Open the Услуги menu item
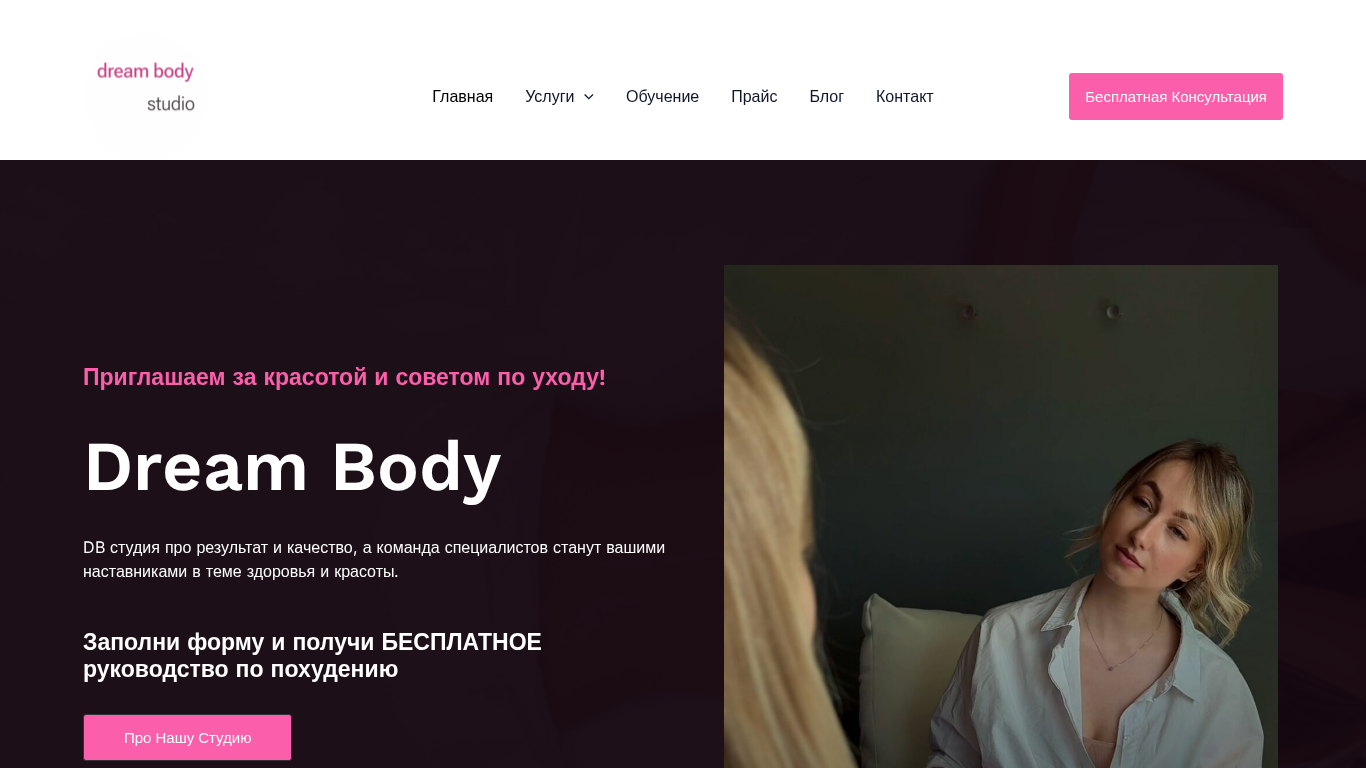This screenshot has width=1366, height=768. [549, 97]
